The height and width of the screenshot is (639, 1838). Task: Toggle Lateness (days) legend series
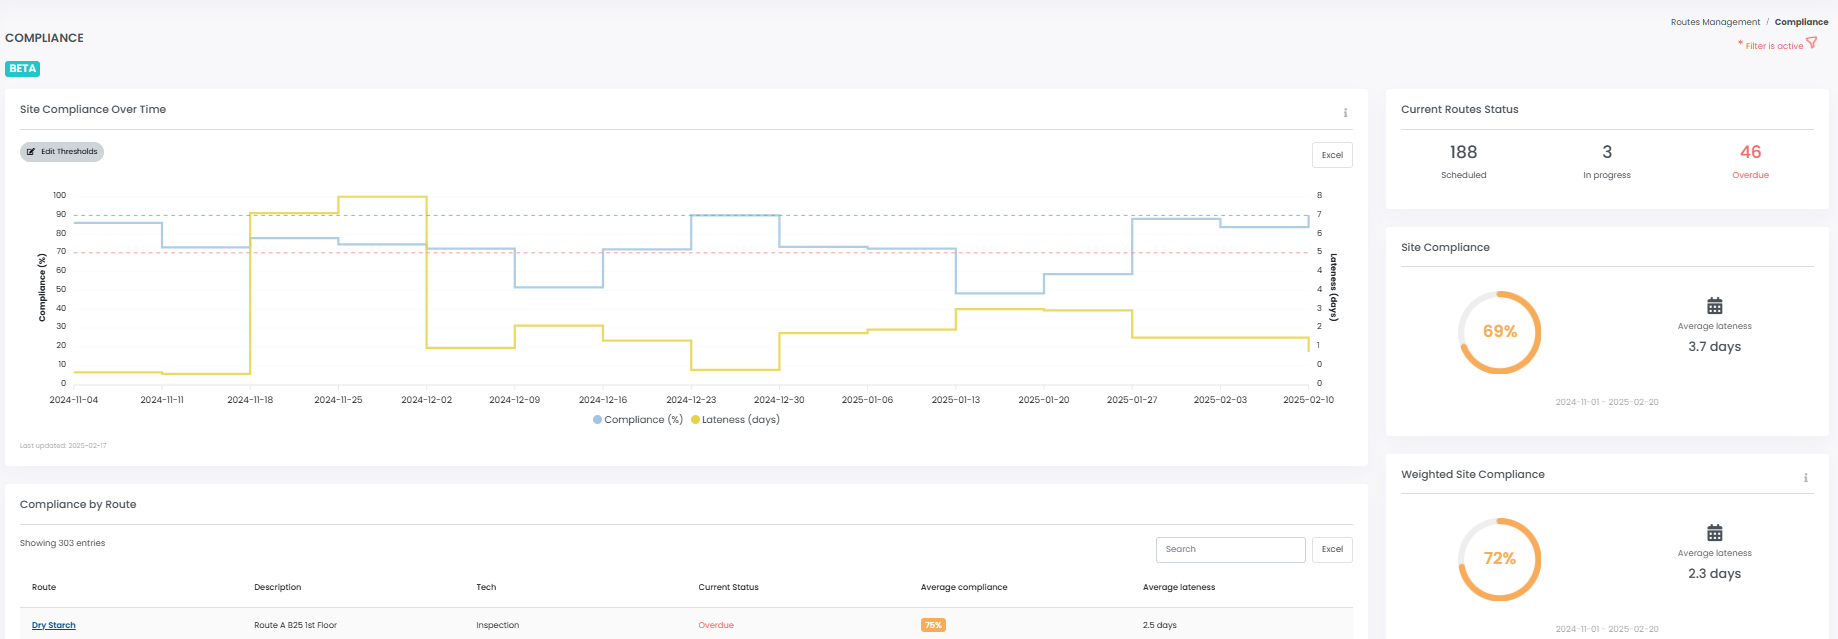735,420
